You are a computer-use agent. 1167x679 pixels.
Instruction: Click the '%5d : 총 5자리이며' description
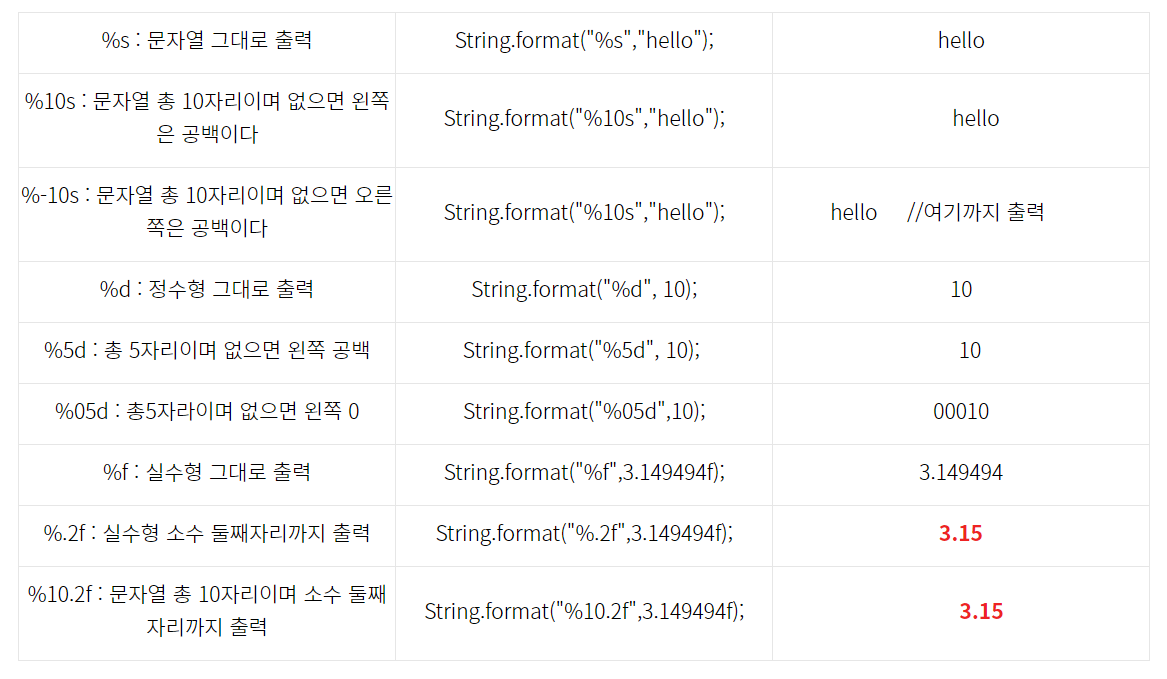(x=207, y=350)
